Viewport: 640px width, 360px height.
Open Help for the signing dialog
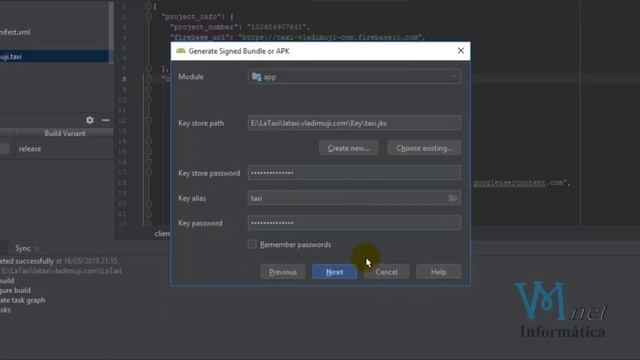pos(439,272)
